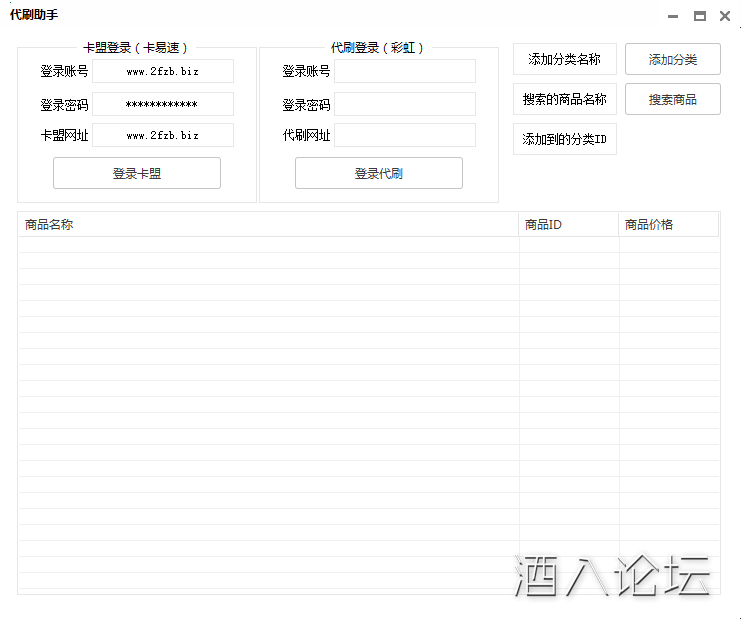Focus the 卡盟 登录账号 input field
This screenshot has height=620, width=742.
tap(163, 71)
